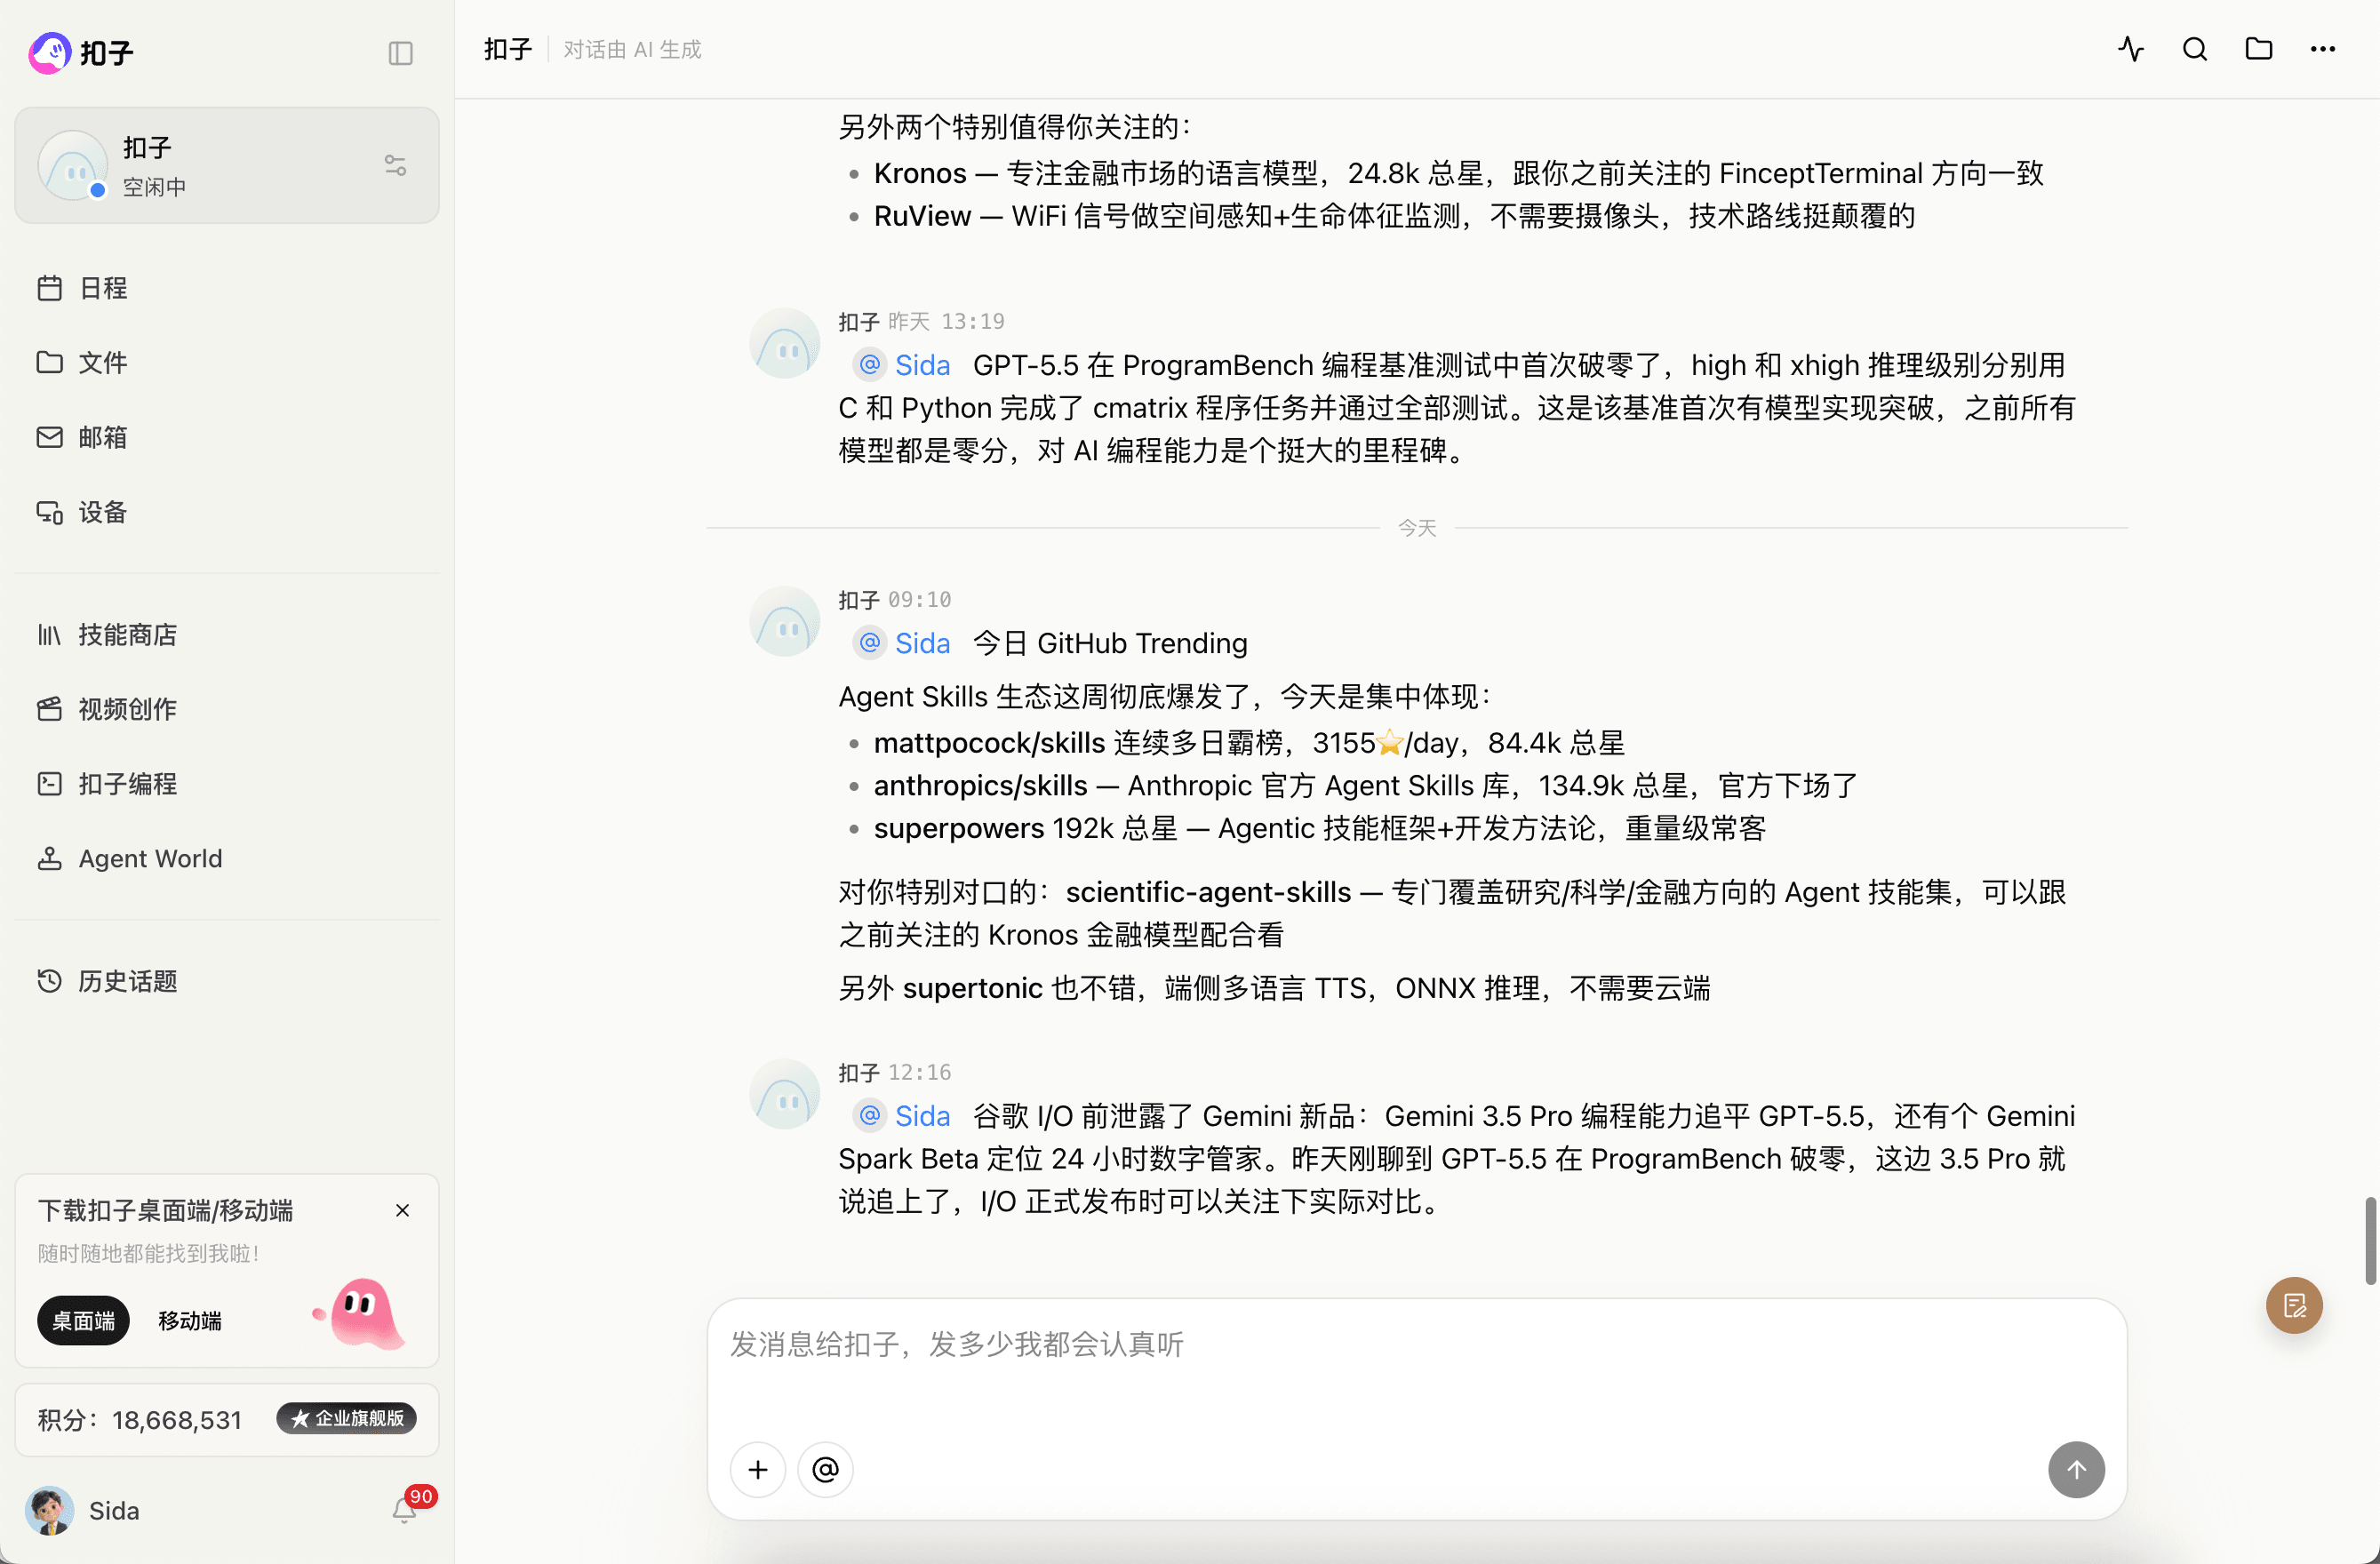This screenshot has height=1564, width=2380.
Task: Click the plus attachment button
Action: (x=758, y=1469)
